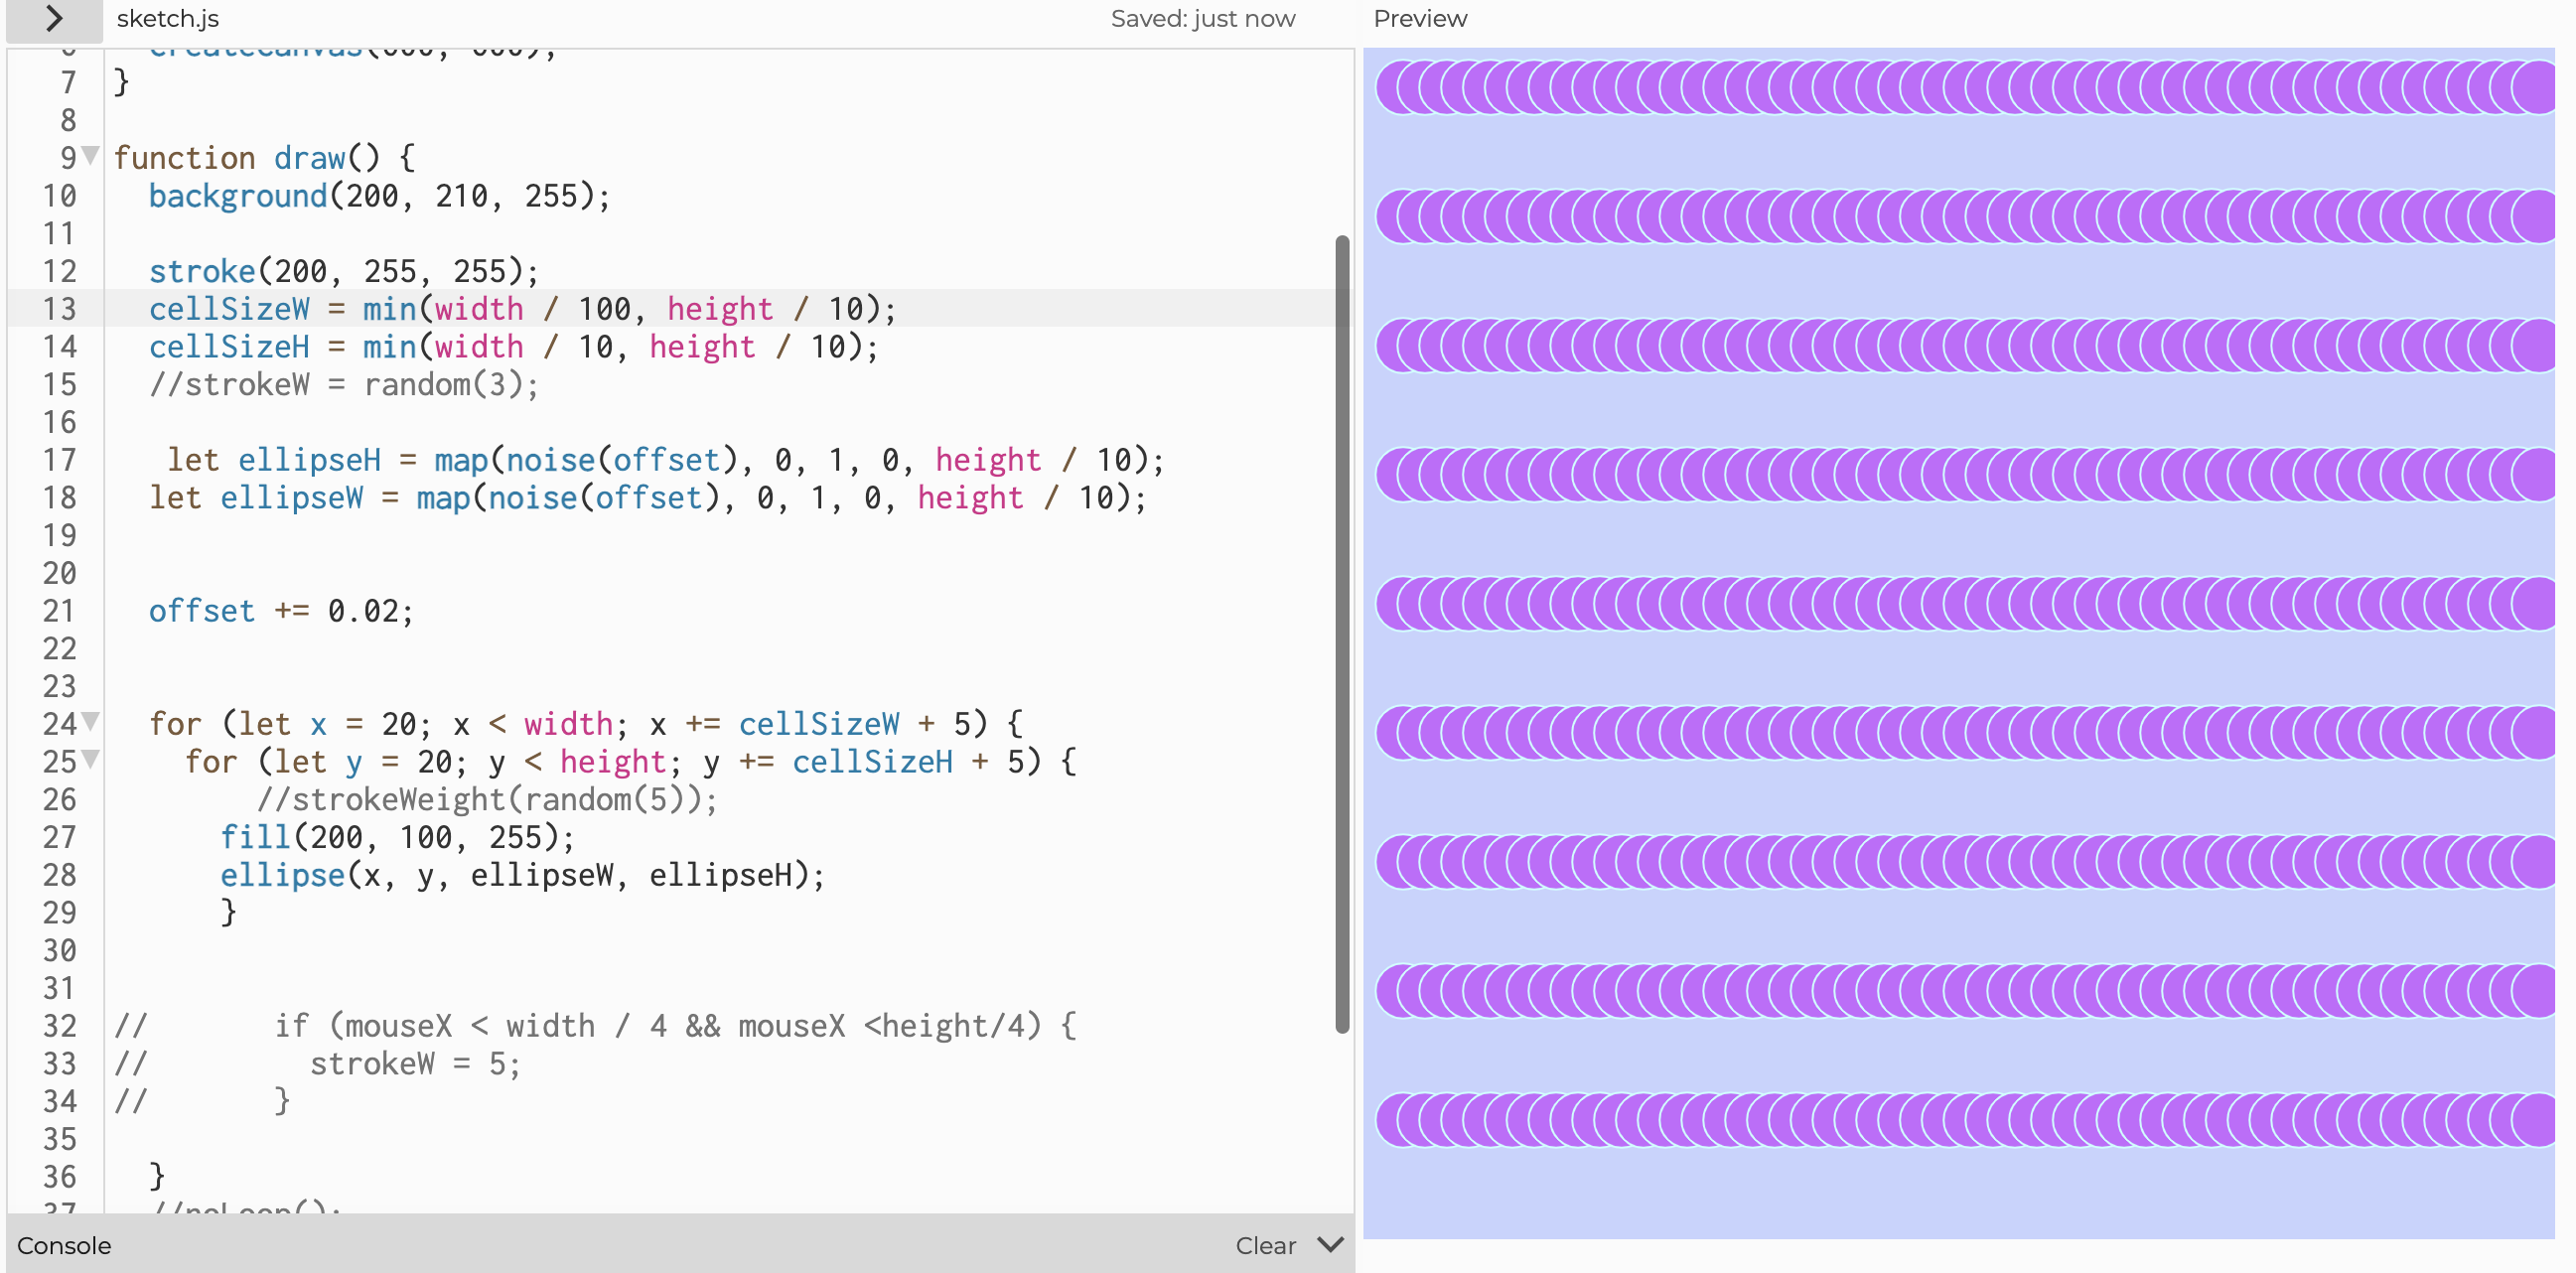The height and width of the screenshot is (1273, 2576).
Task: Place cursor on the ellipse(x, y, ellipseW, ellipseH) call
Action: tap(522, 875)
